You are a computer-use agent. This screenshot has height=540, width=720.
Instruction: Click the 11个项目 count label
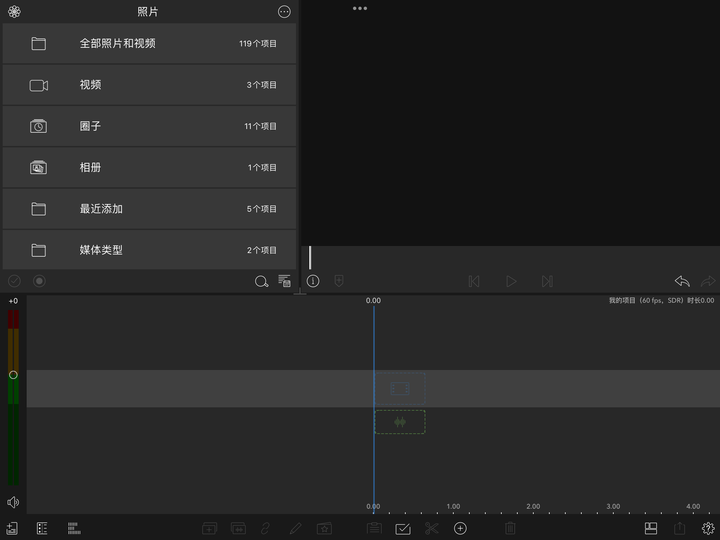[260, 126]
